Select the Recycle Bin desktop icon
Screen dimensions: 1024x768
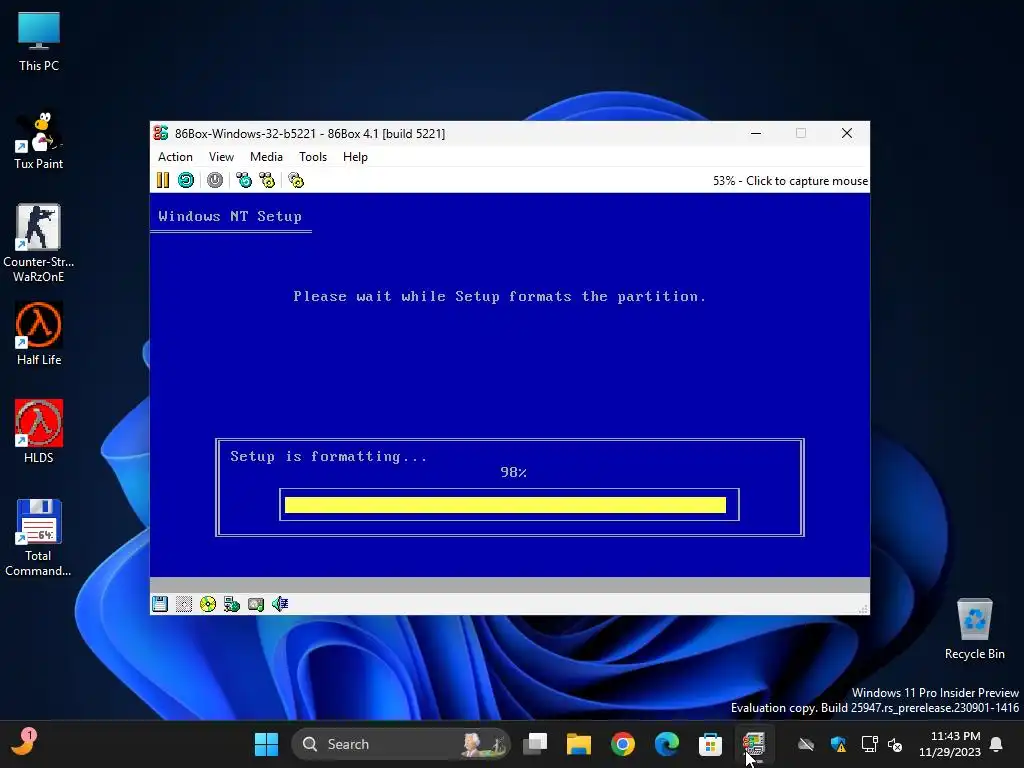pyautogui.click(x=974, y=629)
